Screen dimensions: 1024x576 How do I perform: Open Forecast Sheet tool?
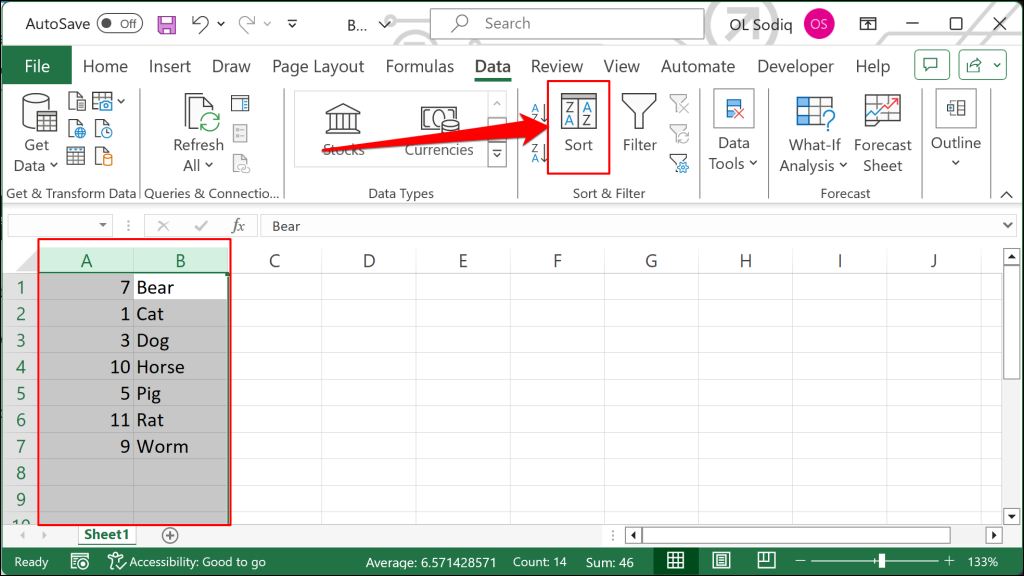coord(882,133)
